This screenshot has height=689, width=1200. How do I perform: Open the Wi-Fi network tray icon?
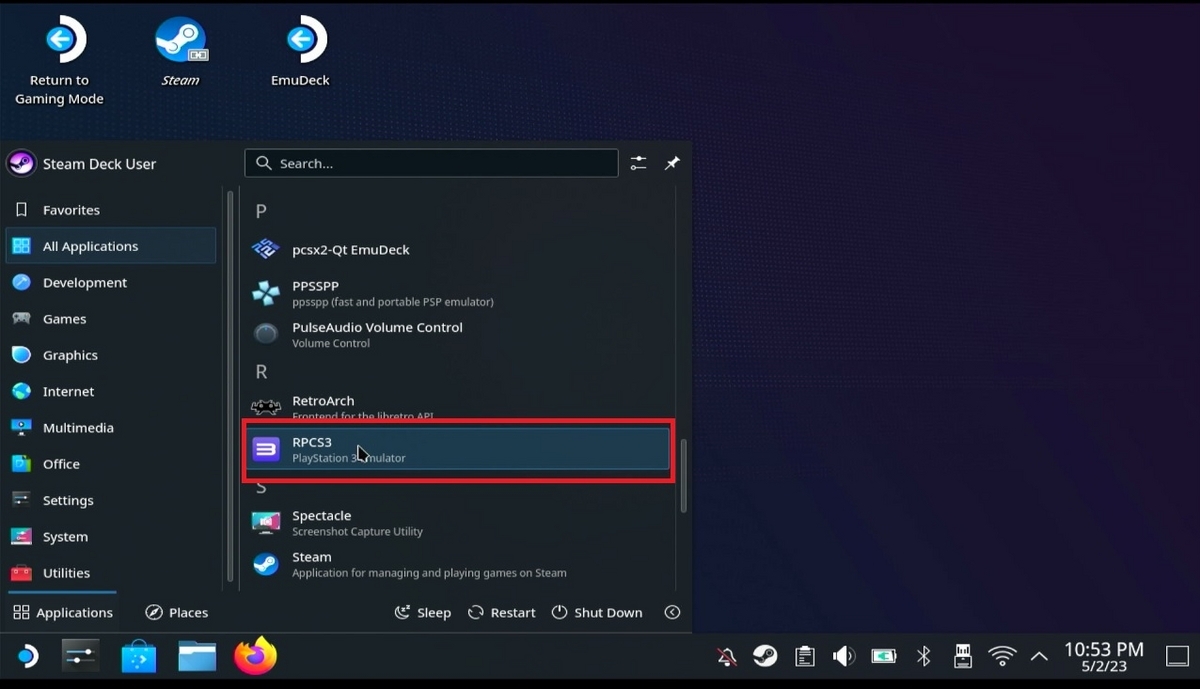[x=1002, y=657]
